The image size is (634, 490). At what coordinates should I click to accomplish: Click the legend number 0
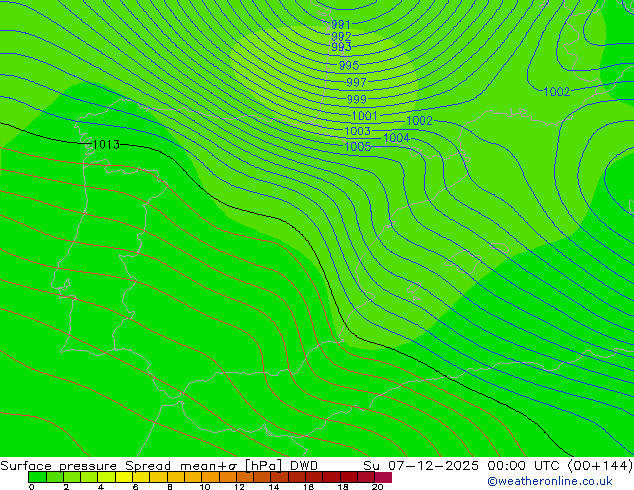[x=32, y=487]
